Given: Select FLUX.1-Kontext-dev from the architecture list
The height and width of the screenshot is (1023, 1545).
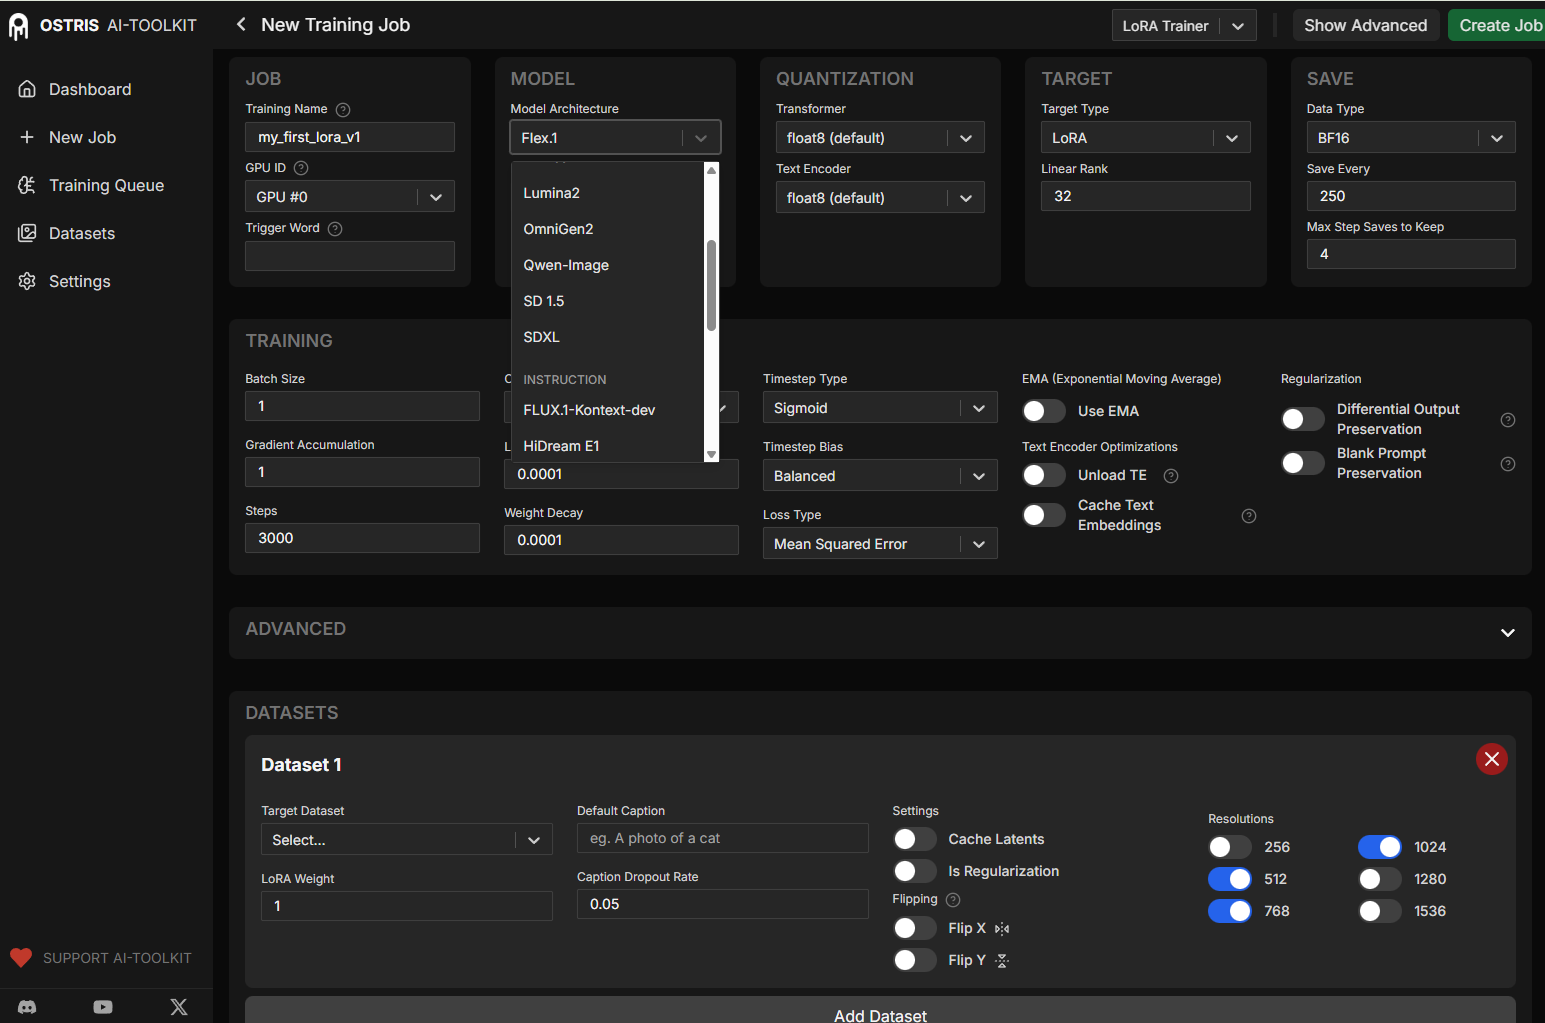Looking at the screenshot, I should tap(608, 410).
